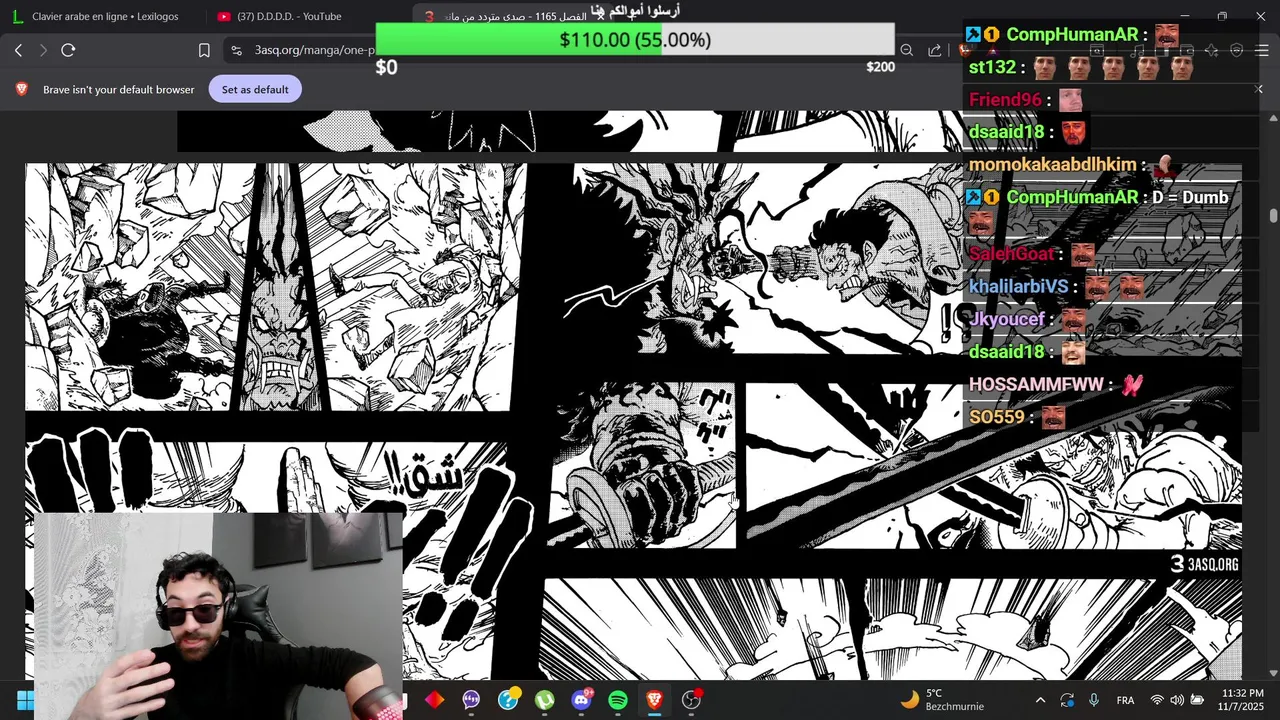Open the weather widget showing 5°C
This screenshot has height=720, width=1280.
click(x=942, y=700)
